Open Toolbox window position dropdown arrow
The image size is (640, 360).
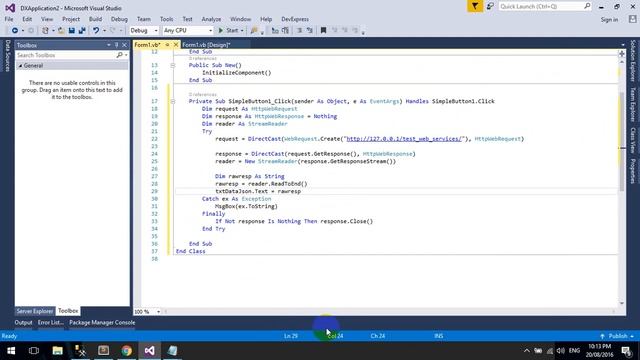[109, 45]
